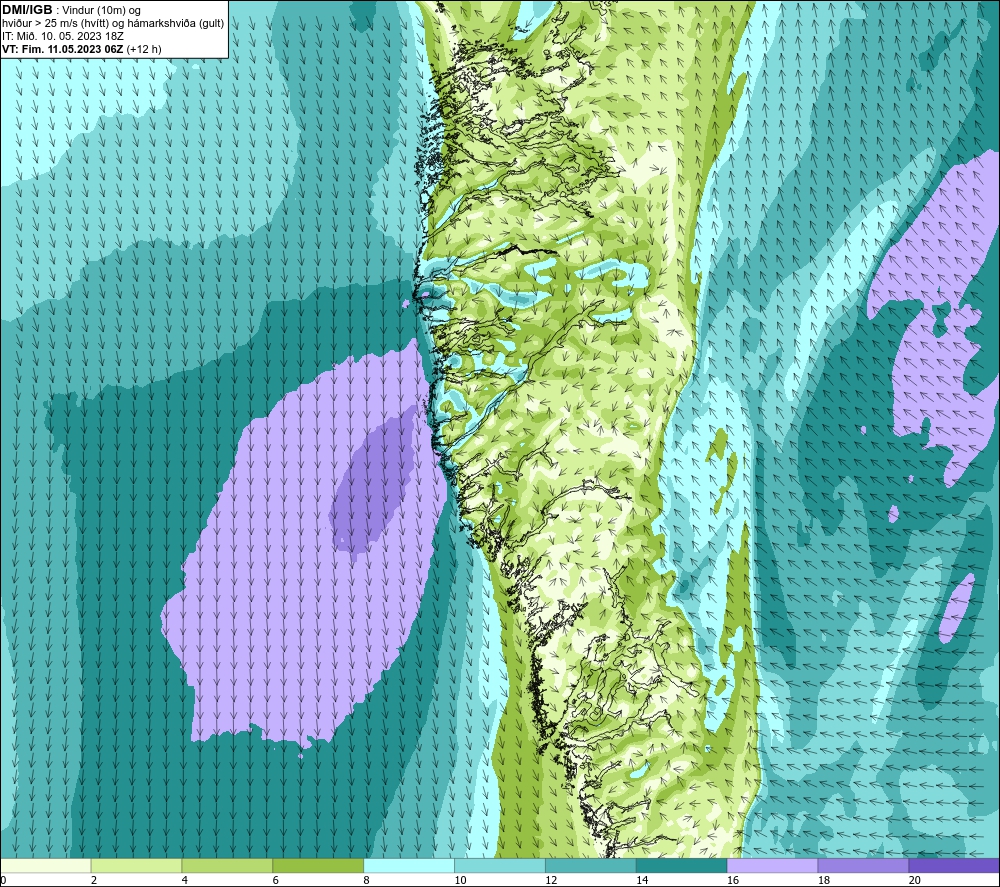The height and width of the screenshot is (887, 1000).
Task: Click the legend scale label "4"
Action: point(185,880)
